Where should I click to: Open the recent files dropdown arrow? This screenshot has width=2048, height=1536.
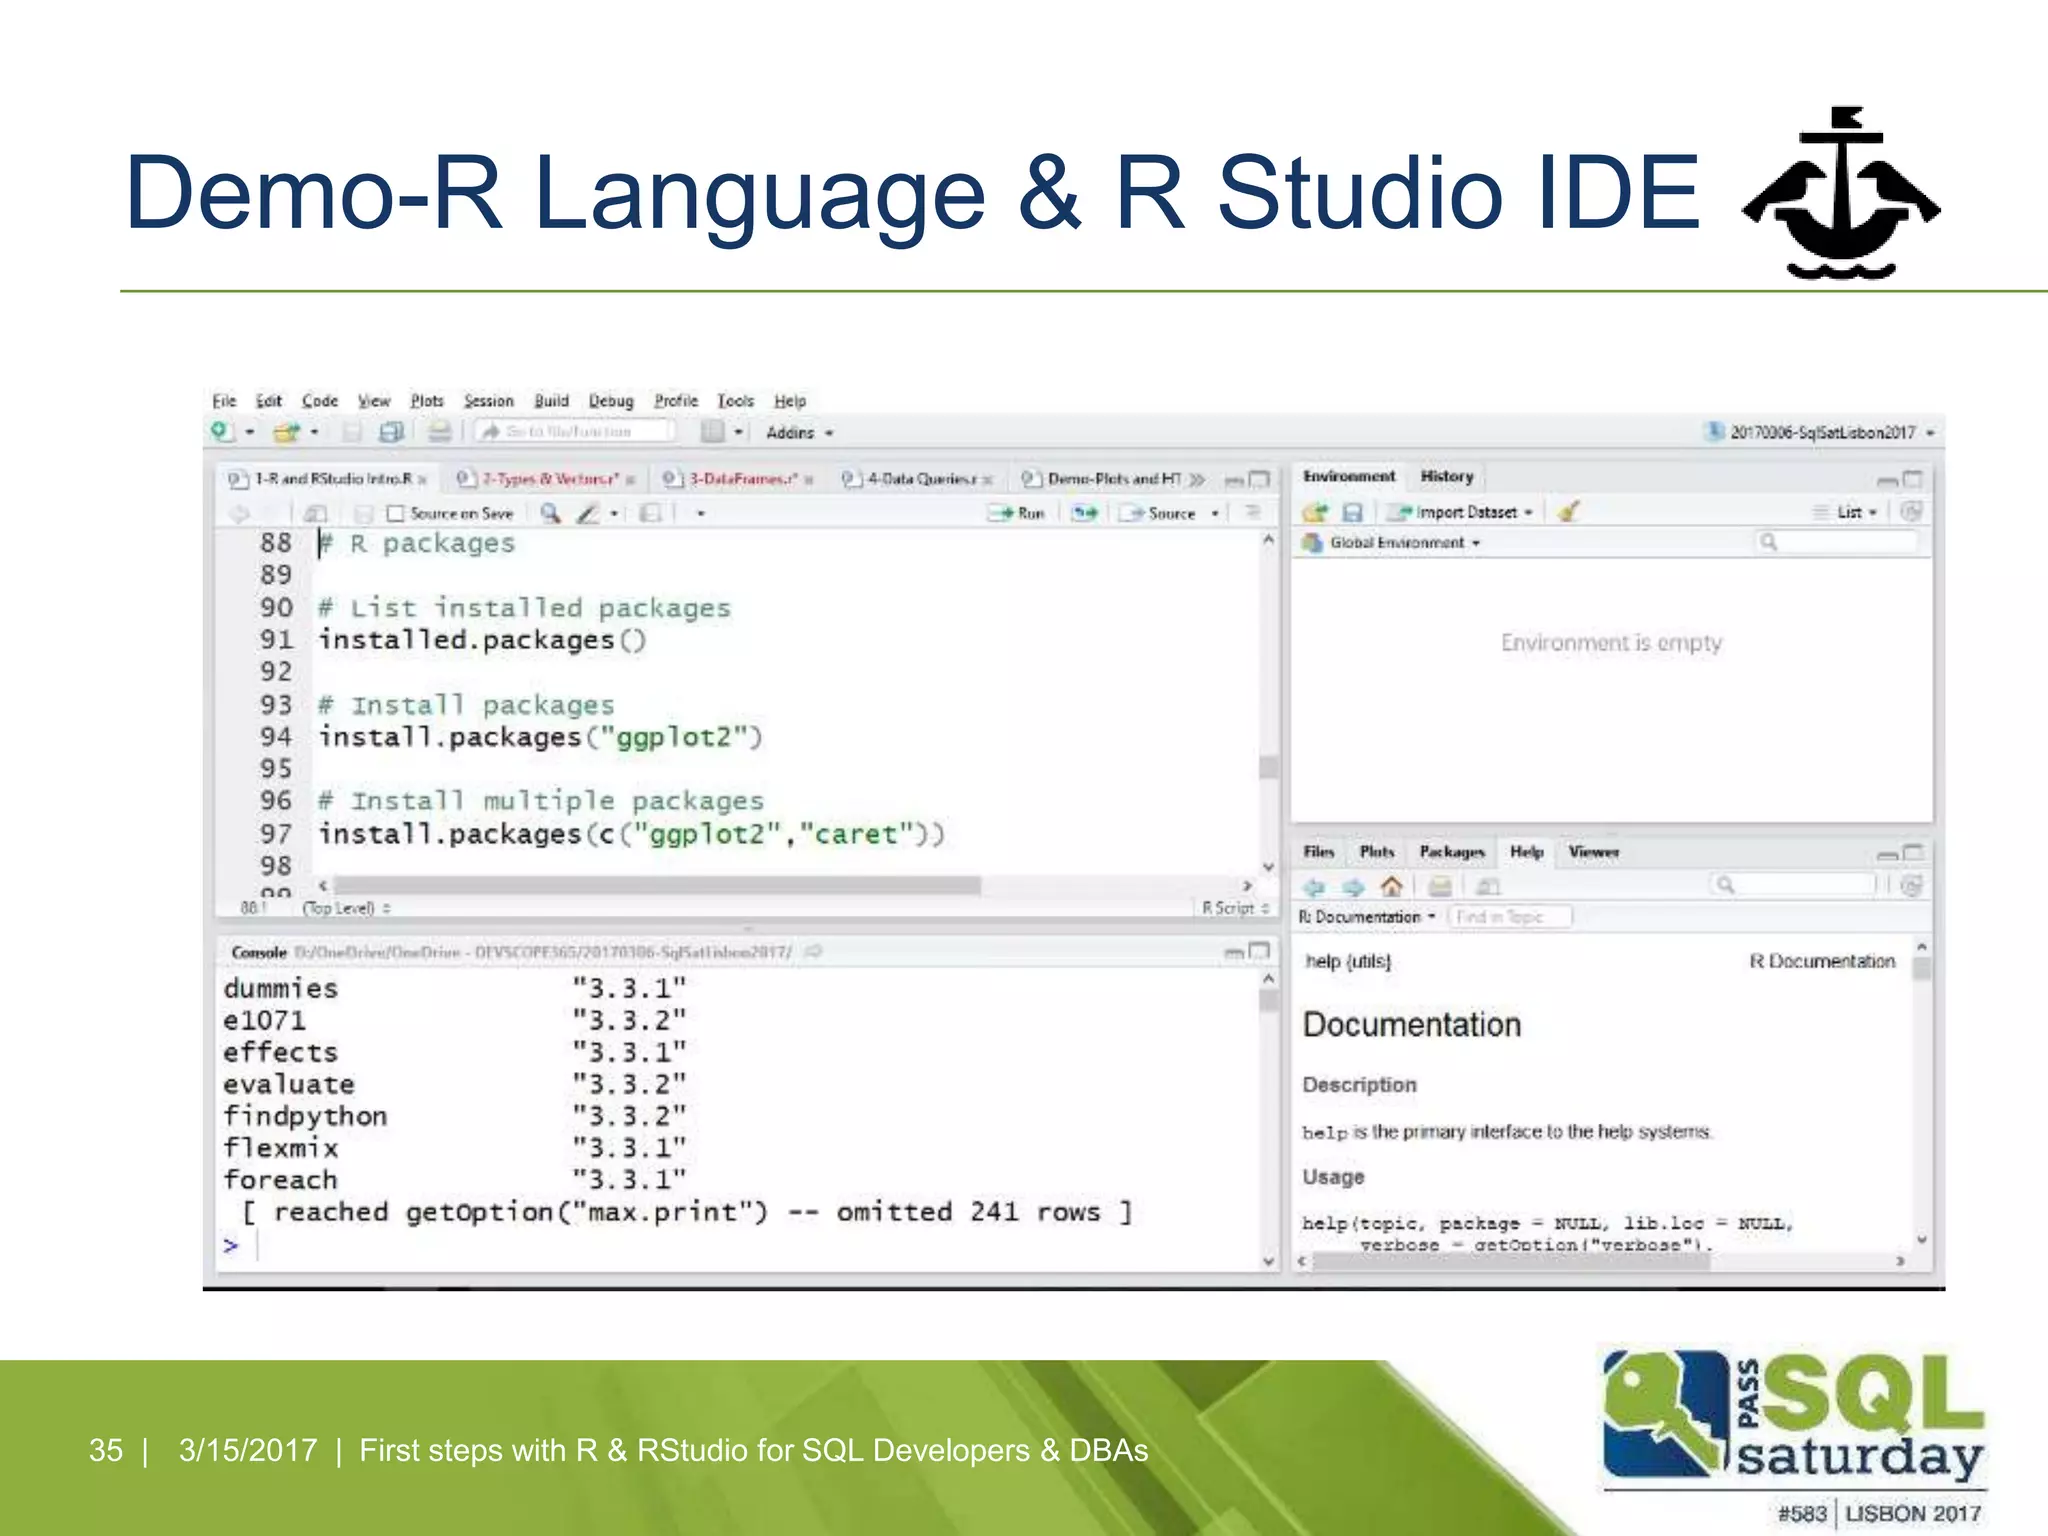pyautogui.click(x=314, y=433)
